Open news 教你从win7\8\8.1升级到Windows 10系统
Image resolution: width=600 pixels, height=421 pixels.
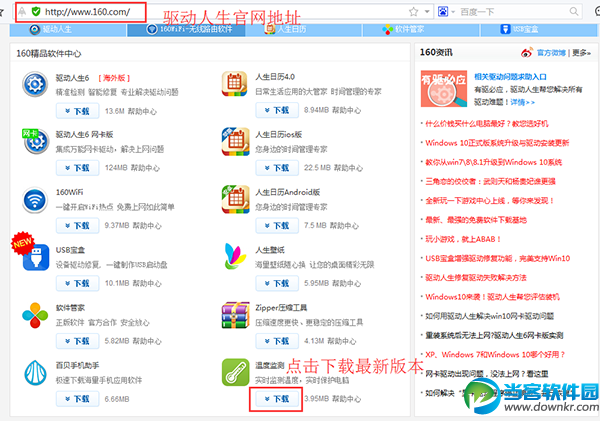(x=494, y=162)
